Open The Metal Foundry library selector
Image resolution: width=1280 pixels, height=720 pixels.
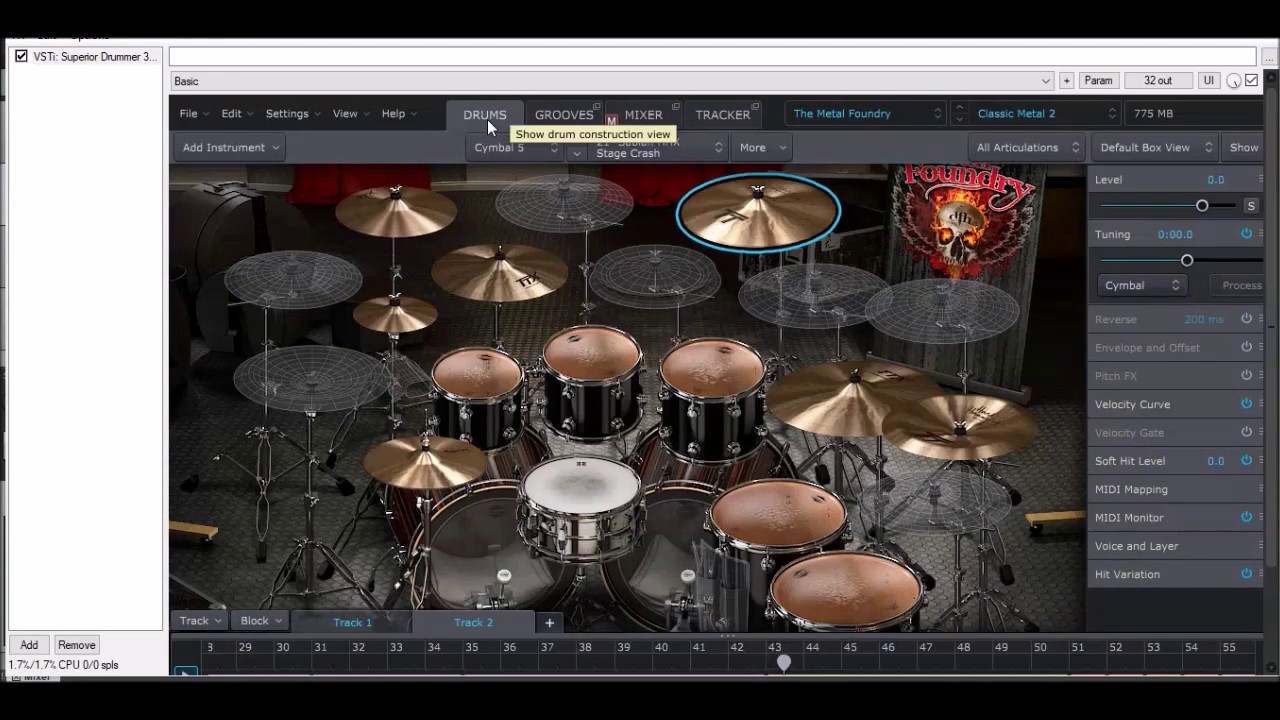[866, 114]
